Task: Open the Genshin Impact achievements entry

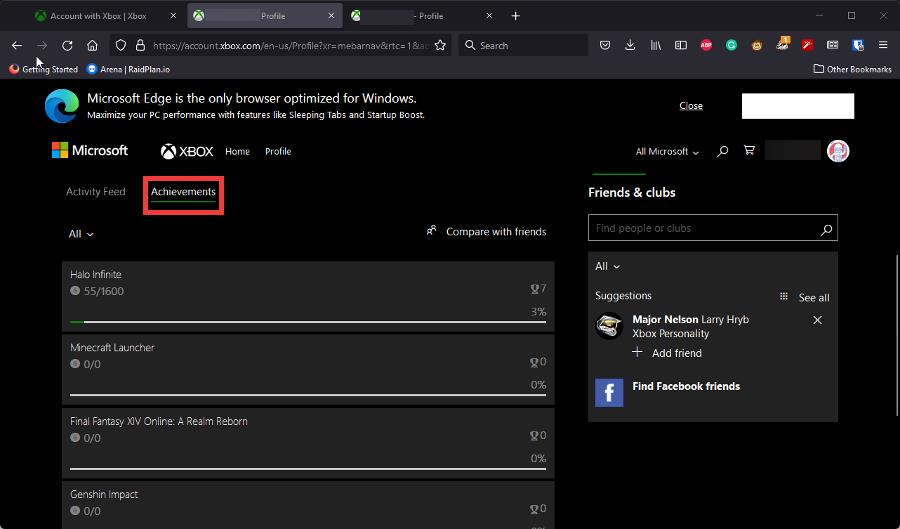Action: (x=308, y=505)
